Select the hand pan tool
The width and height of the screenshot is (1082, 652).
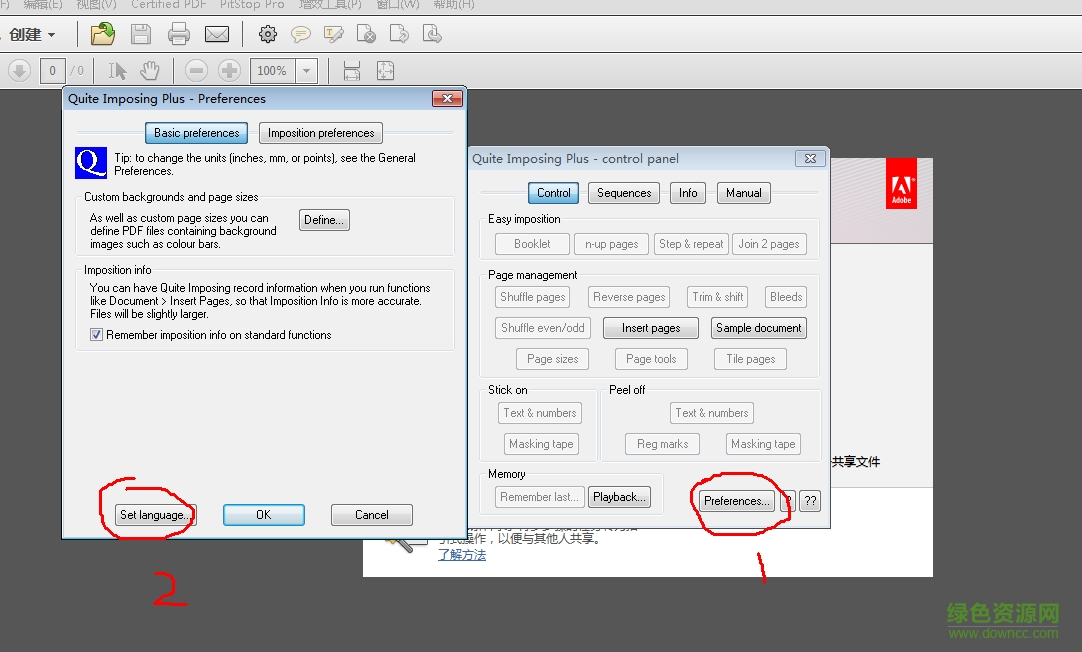(150, 70)
